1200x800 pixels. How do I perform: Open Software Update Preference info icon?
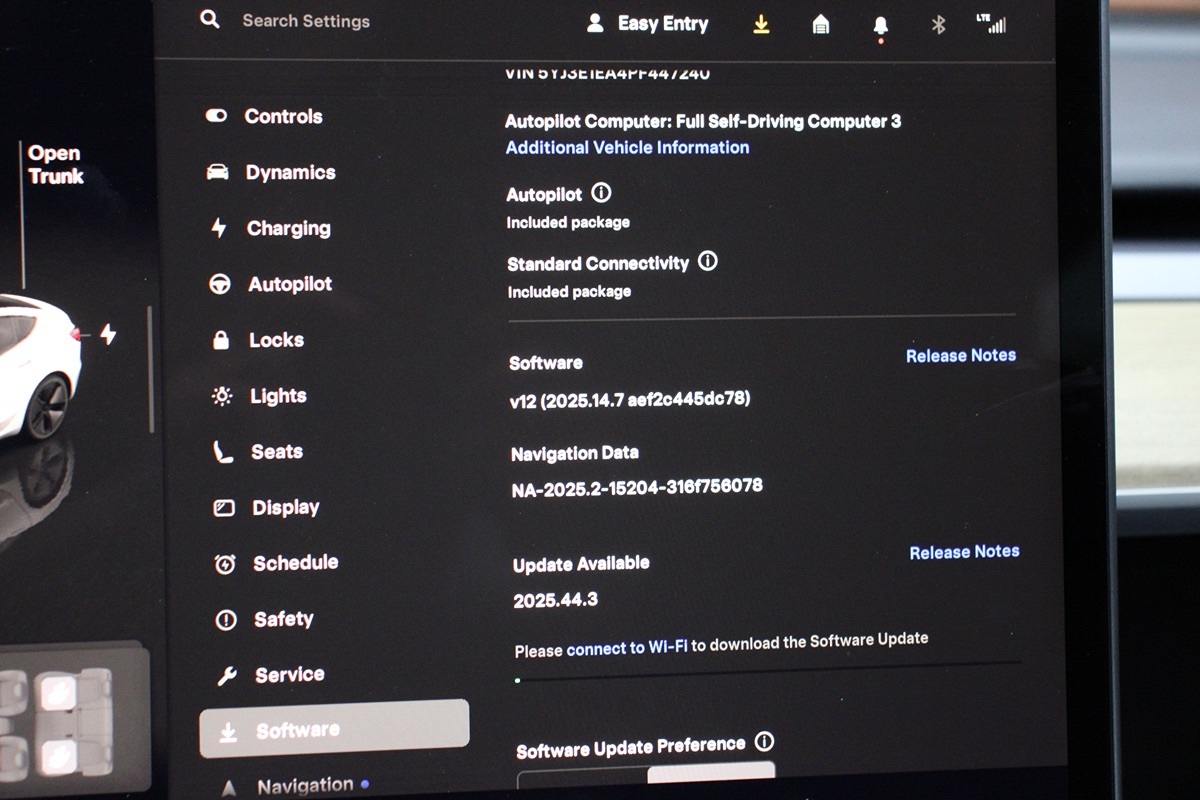coord(764,742)
